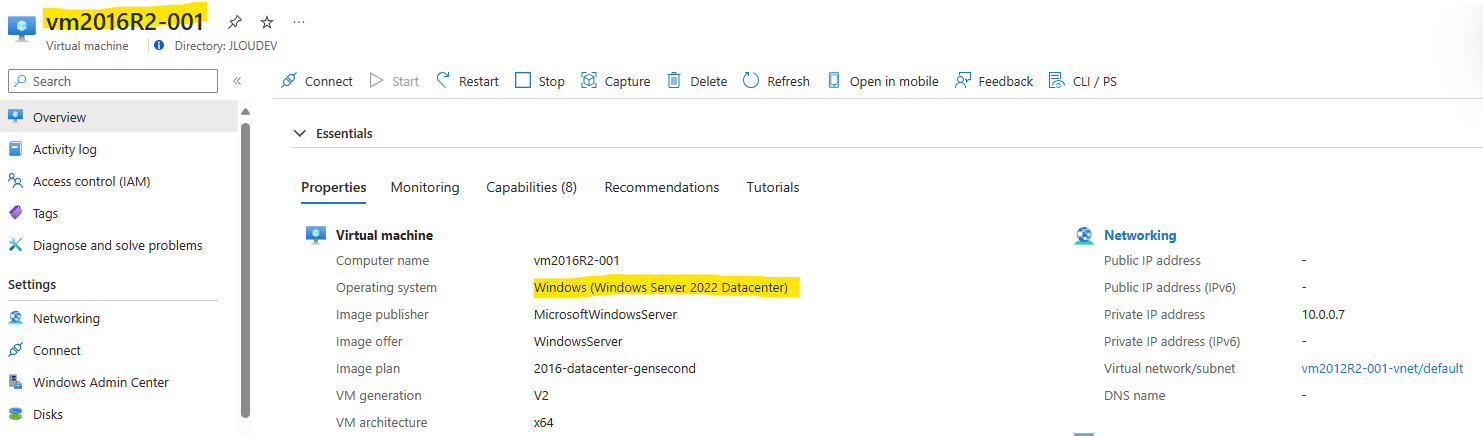1483x436 pixels.
Task: Stop the virtual machine
Action: 540,81
